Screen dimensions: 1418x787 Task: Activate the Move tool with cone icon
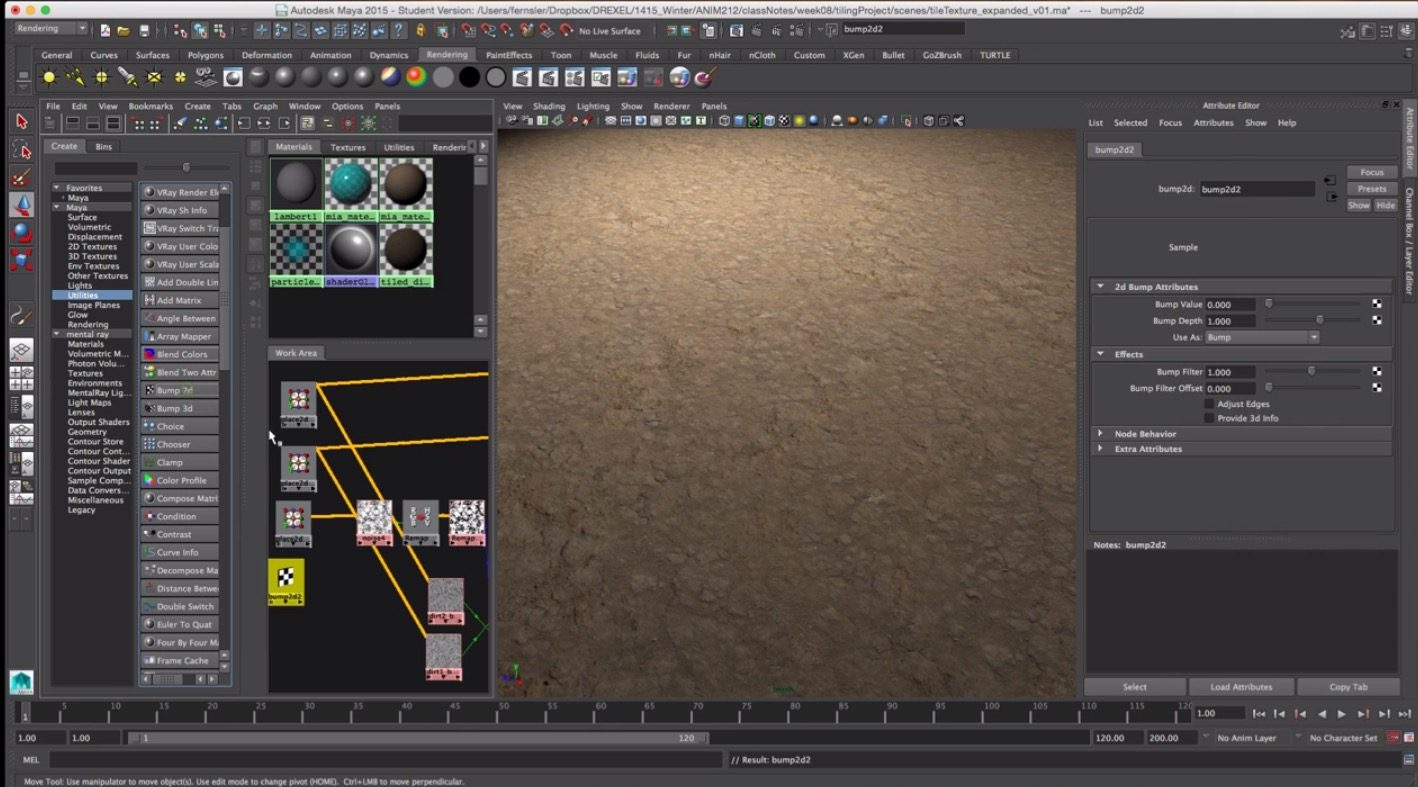pyautogui.click(x=21, y=205)
